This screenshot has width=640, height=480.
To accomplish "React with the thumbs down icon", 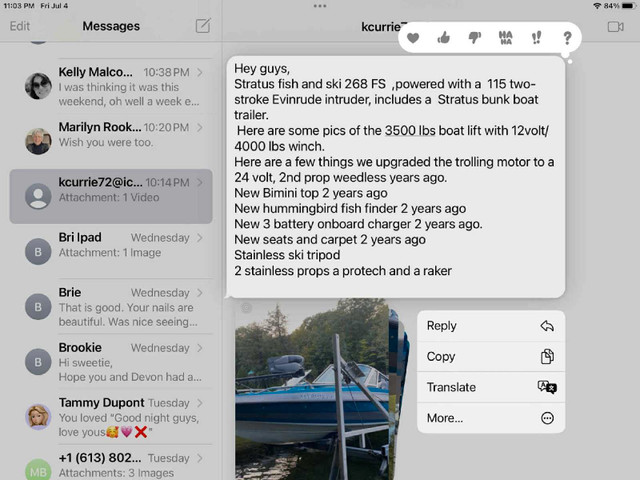I will pyautogui.click(x=475, y=38).
